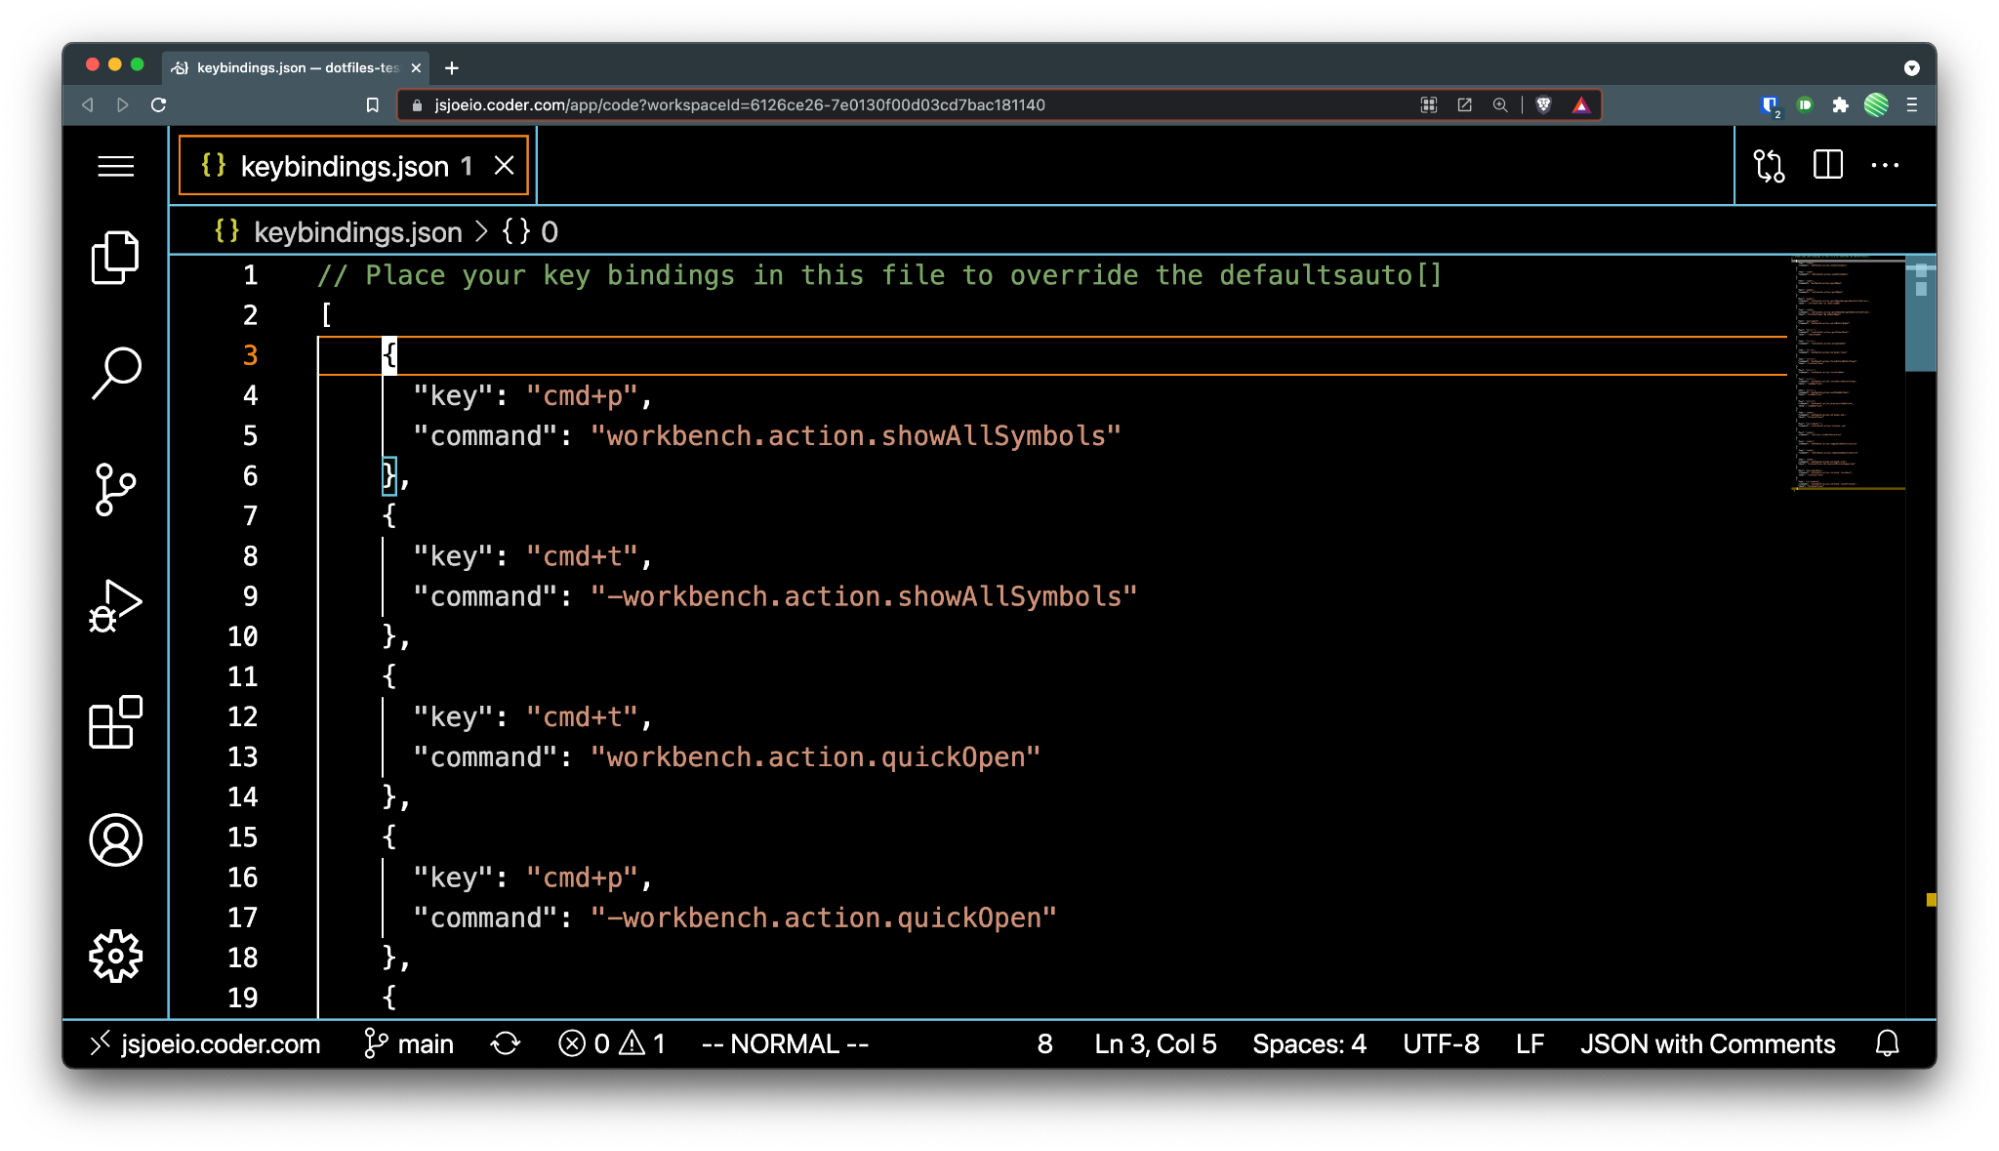Checkout a branch via main indicator
The height and width of the screenshot is (1151, 1999).
[410, 1044]
